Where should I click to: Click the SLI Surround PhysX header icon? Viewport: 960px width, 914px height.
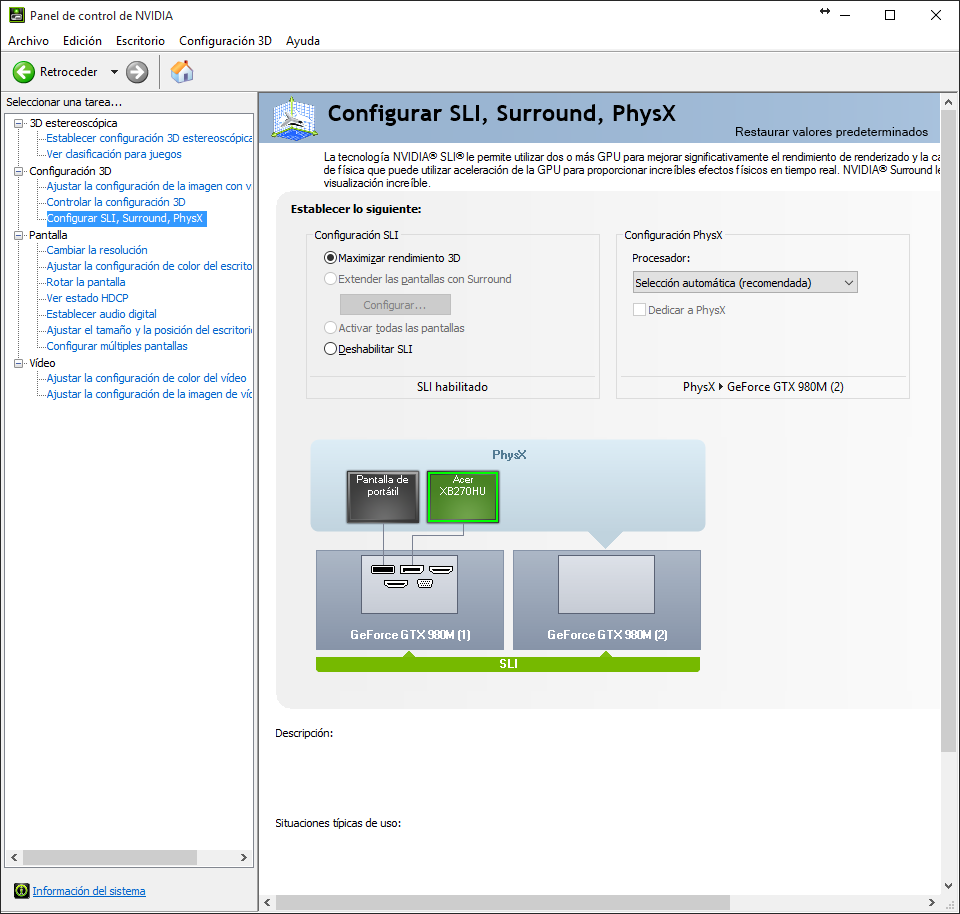[294, 118]
